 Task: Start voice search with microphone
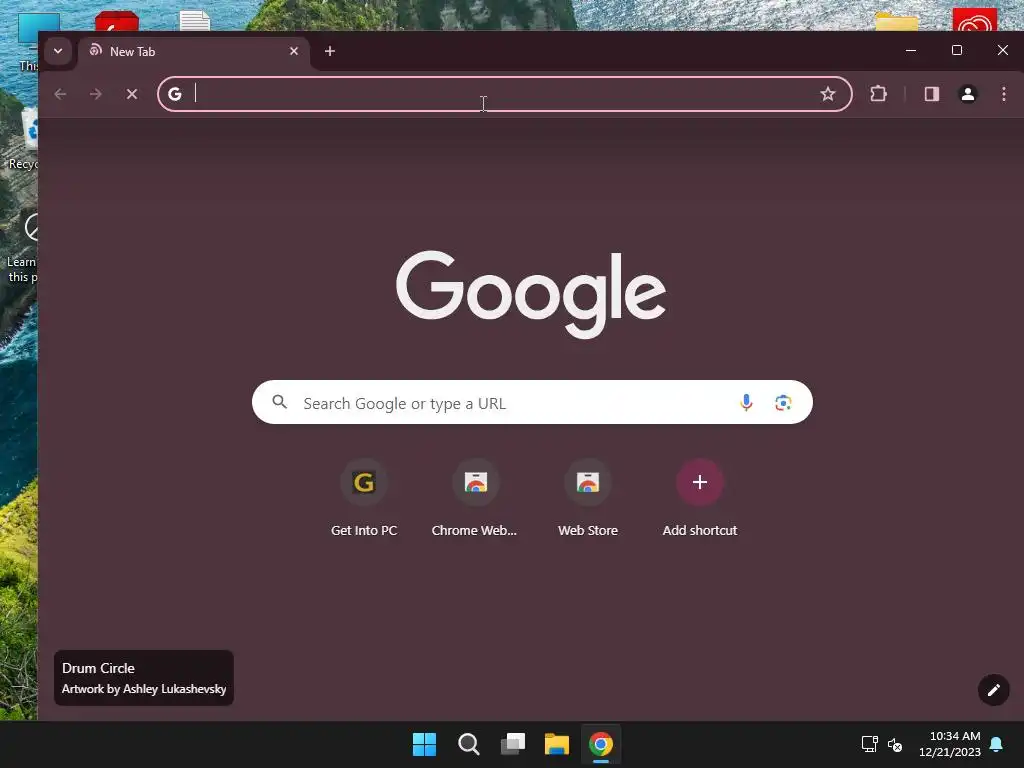(746, 402)
